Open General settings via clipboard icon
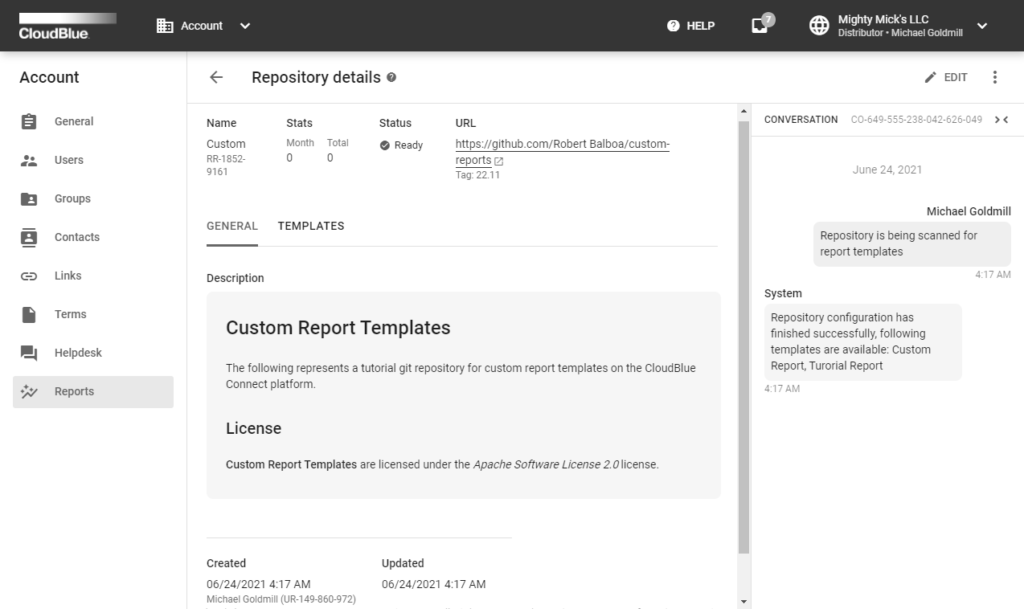The height and width of the screenshot is (609, 1024). click(31, 121)
